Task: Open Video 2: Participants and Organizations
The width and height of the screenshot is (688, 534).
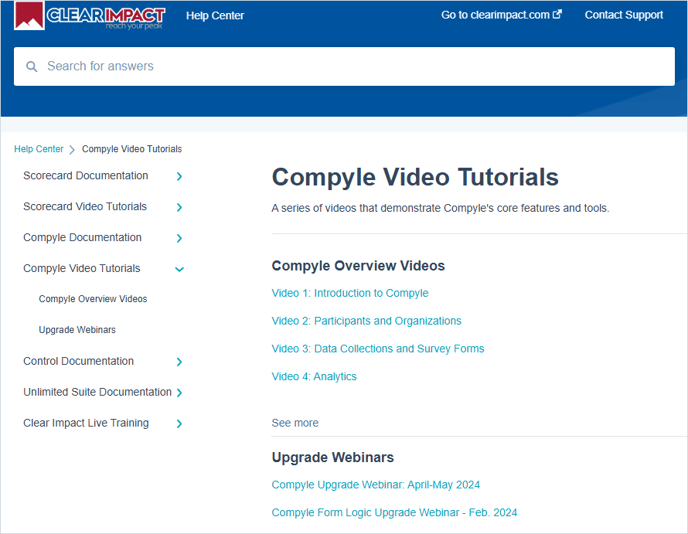Action: click(366, 321)
